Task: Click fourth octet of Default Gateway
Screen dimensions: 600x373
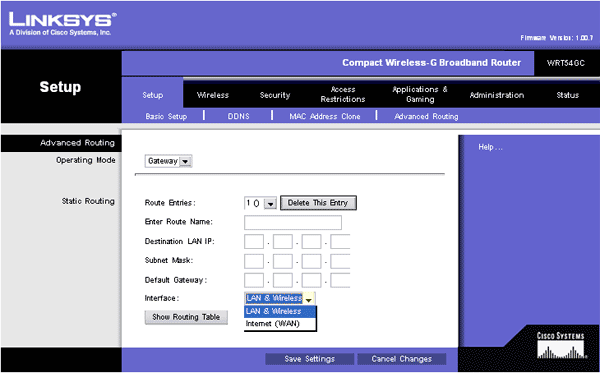Action: point(340,280)
